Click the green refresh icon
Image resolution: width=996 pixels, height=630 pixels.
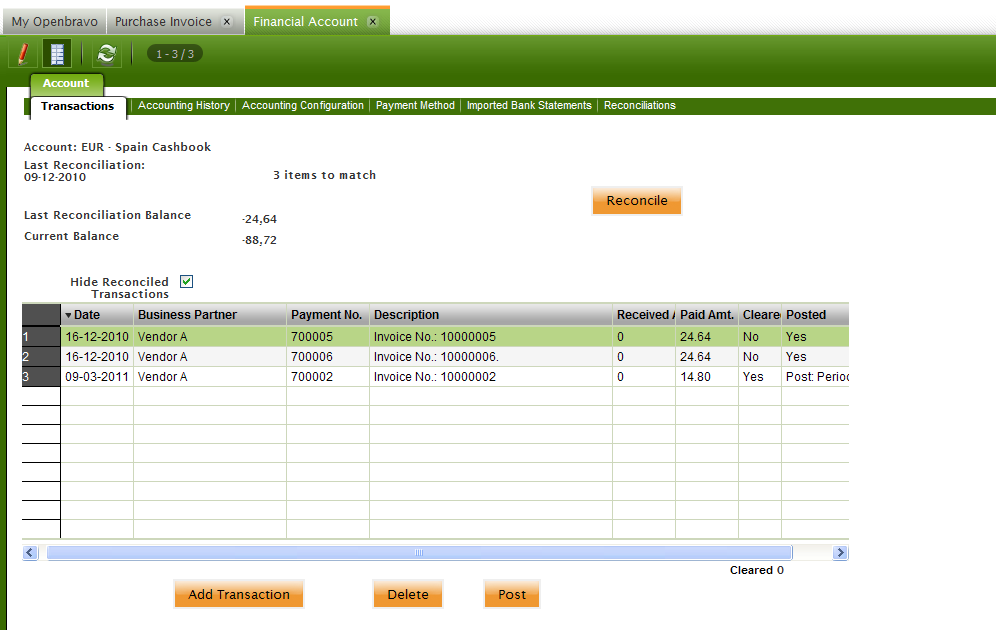(x=107, y=54)
